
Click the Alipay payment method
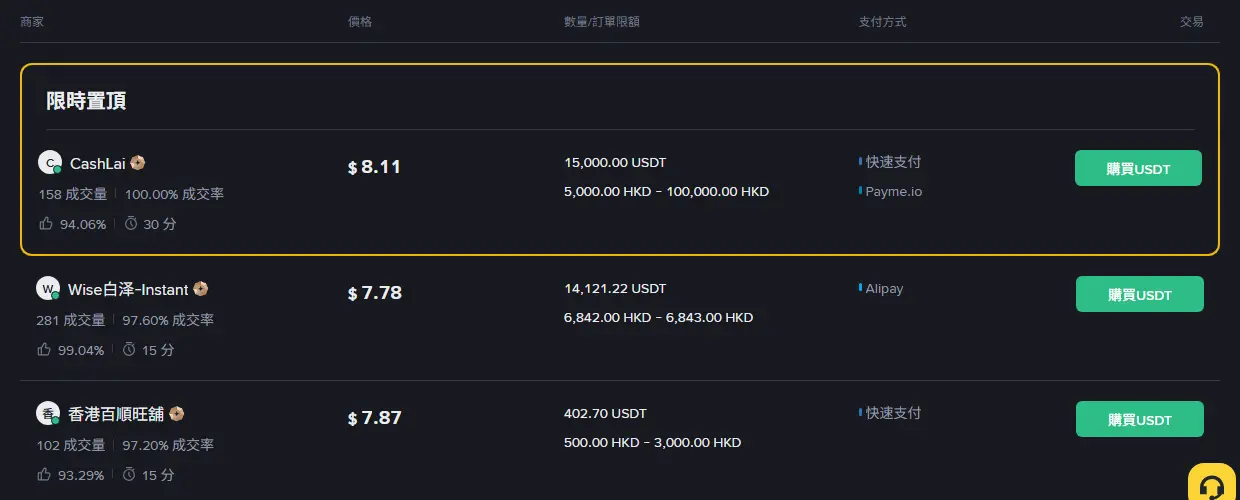[884, 289]
